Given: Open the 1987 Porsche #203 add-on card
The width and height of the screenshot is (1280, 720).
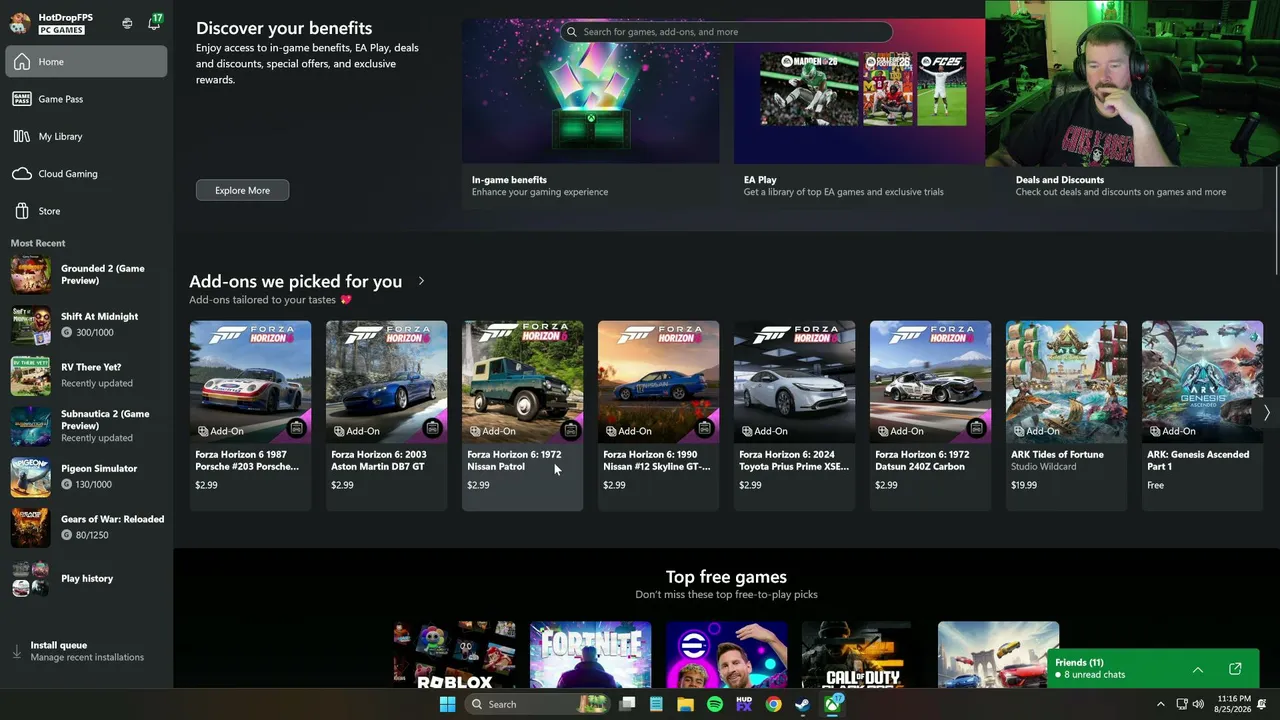Looking at the screenshot, I should (x=250, y=415).
